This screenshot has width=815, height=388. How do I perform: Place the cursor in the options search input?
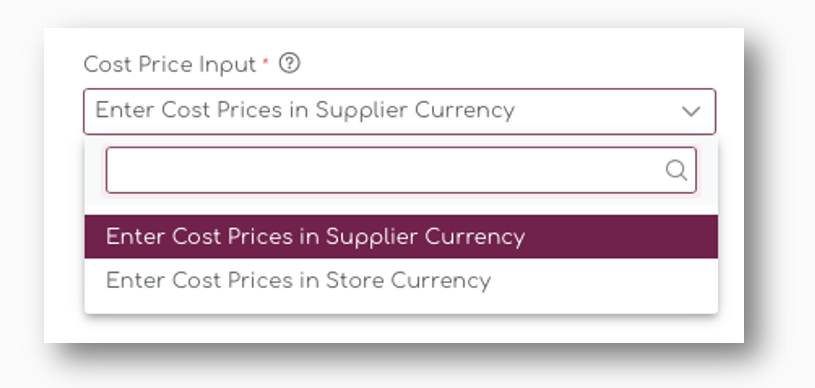click(401, 170)
